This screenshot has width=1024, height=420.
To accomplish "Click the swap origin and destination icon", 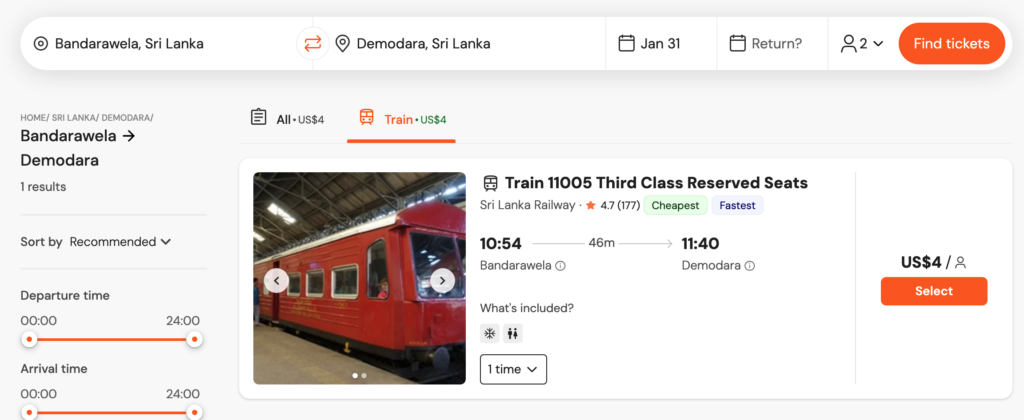I will point(313,43).
